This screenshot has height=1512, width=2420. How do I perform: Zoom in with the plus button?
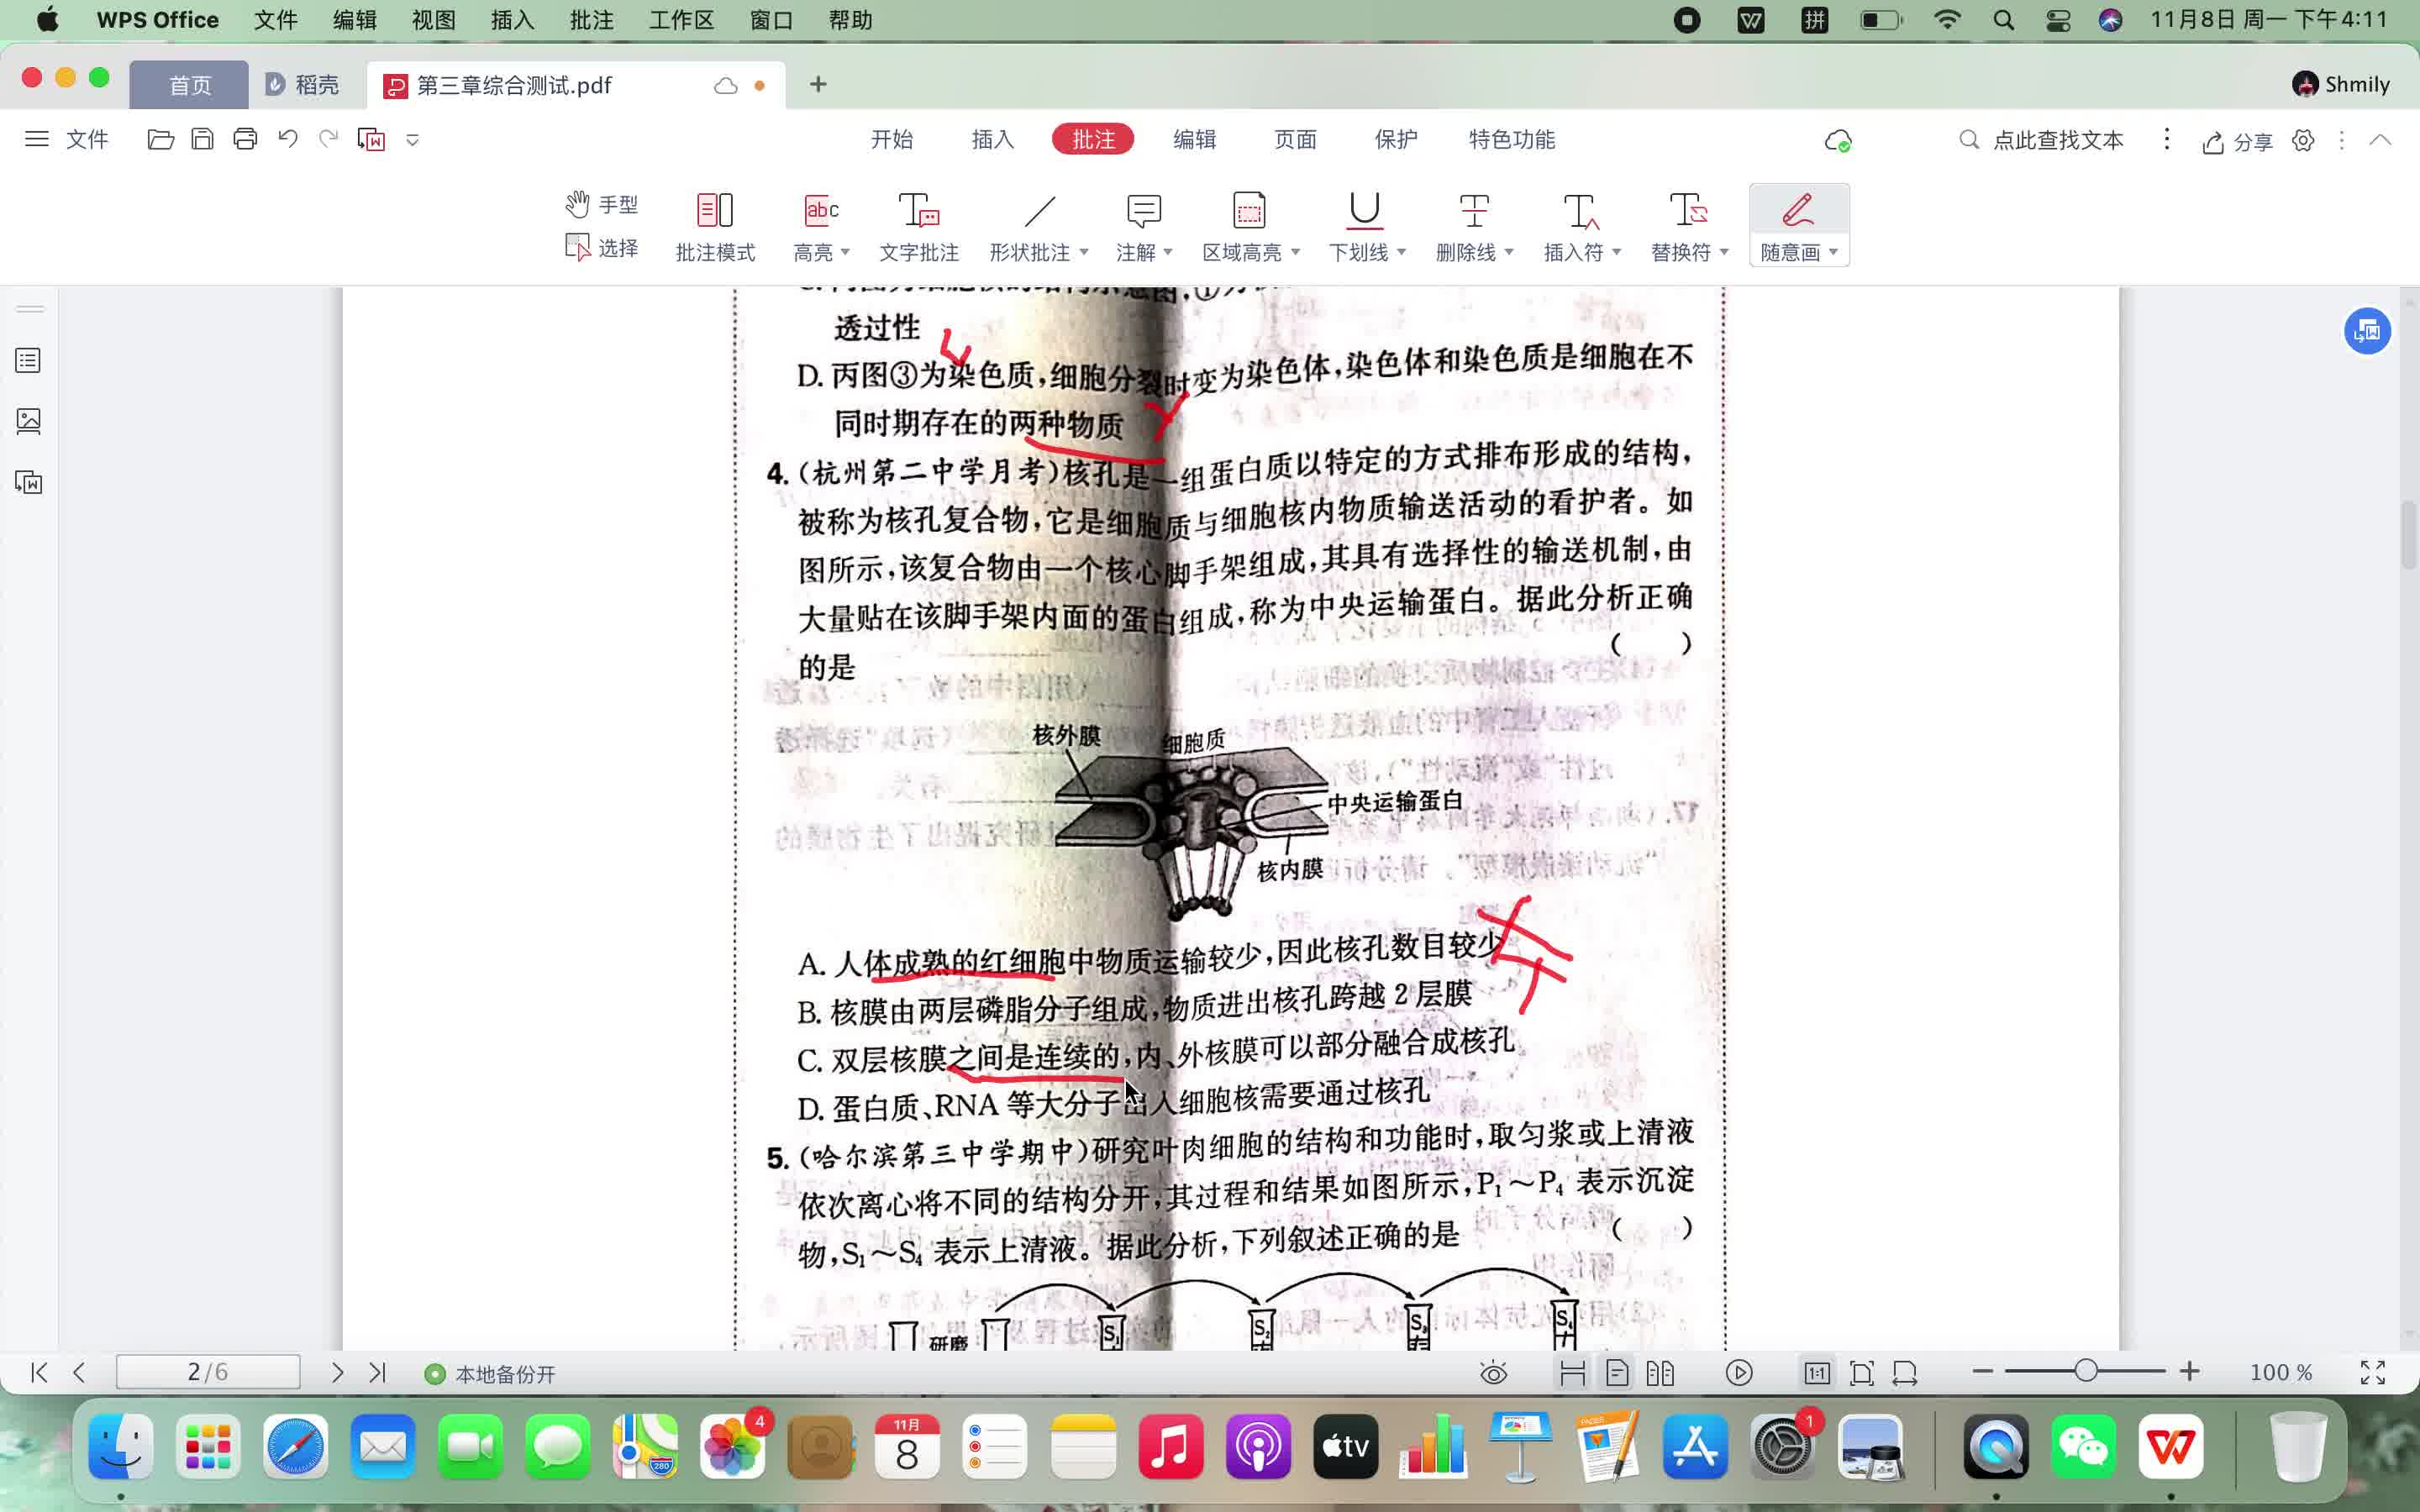pos(2189,1371)
